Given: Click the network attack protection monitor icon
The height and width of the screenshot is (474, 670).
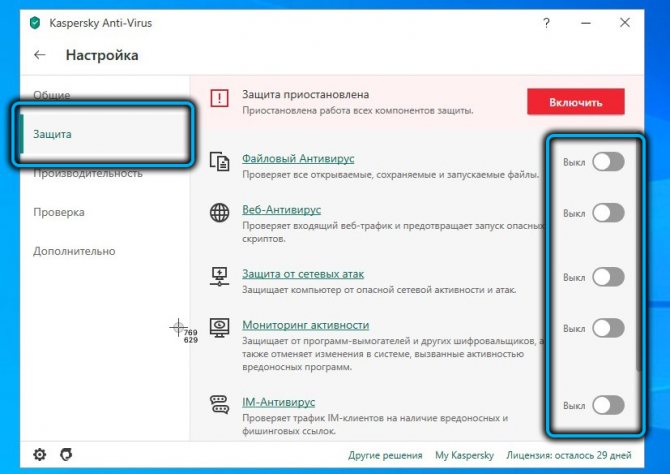Looking at the screenshot, I should (220, 276).
